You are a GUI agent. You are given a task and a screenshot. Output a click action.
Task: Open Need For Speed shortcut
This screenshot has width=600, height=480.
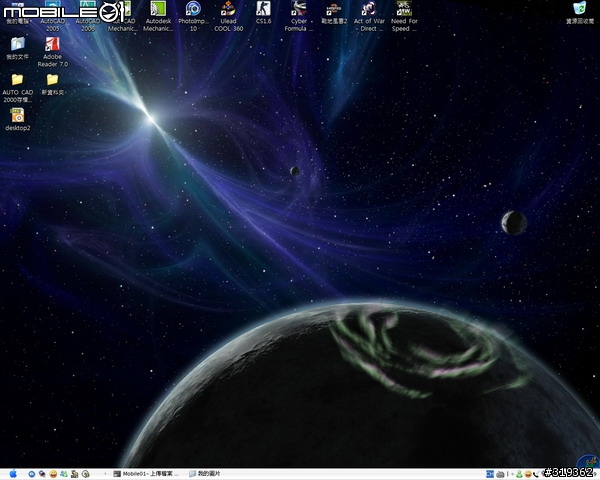click(404, 16)
